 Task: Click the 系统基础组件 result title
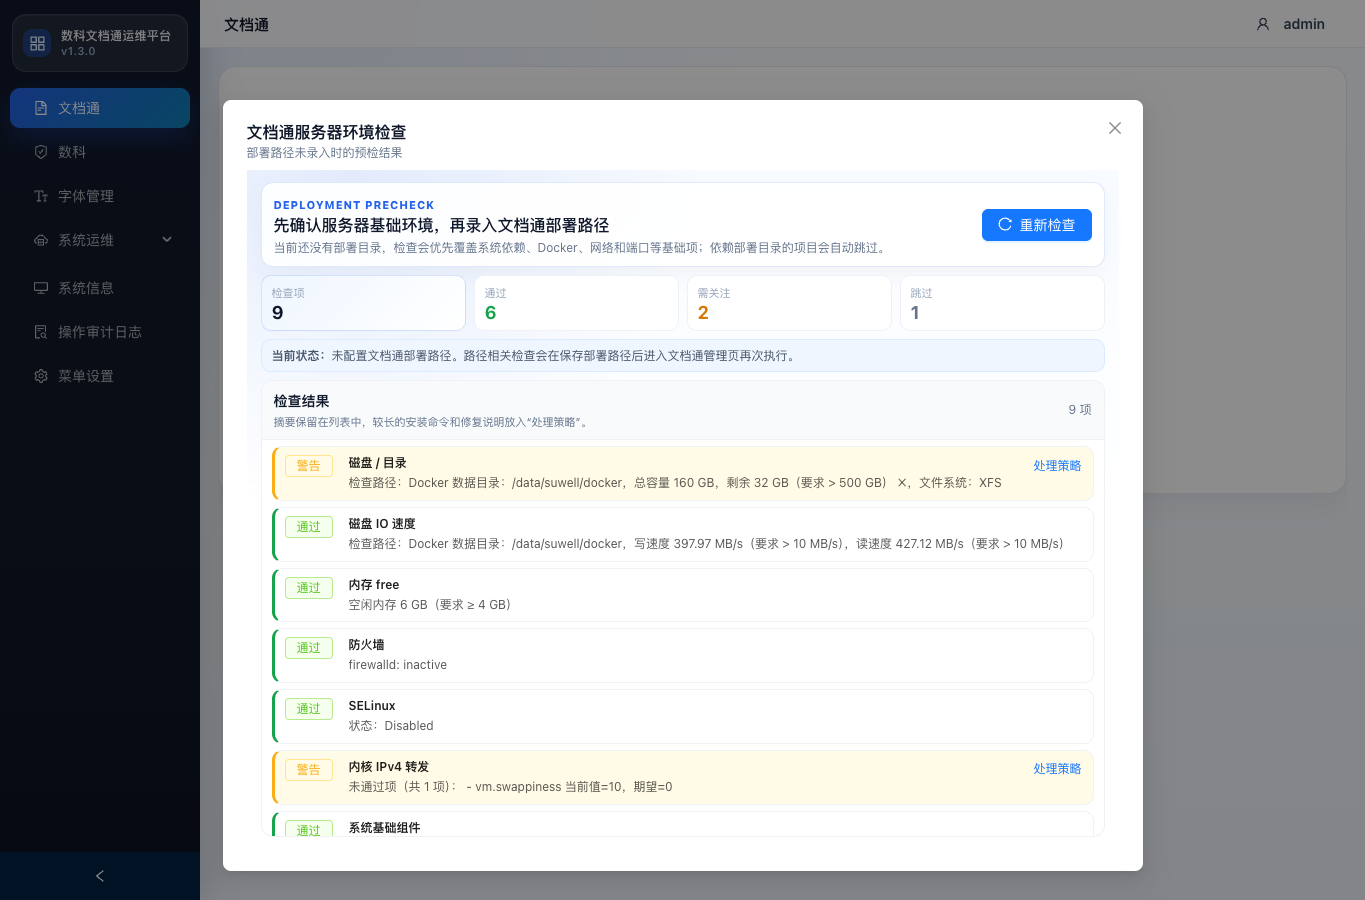click(384, 828)
